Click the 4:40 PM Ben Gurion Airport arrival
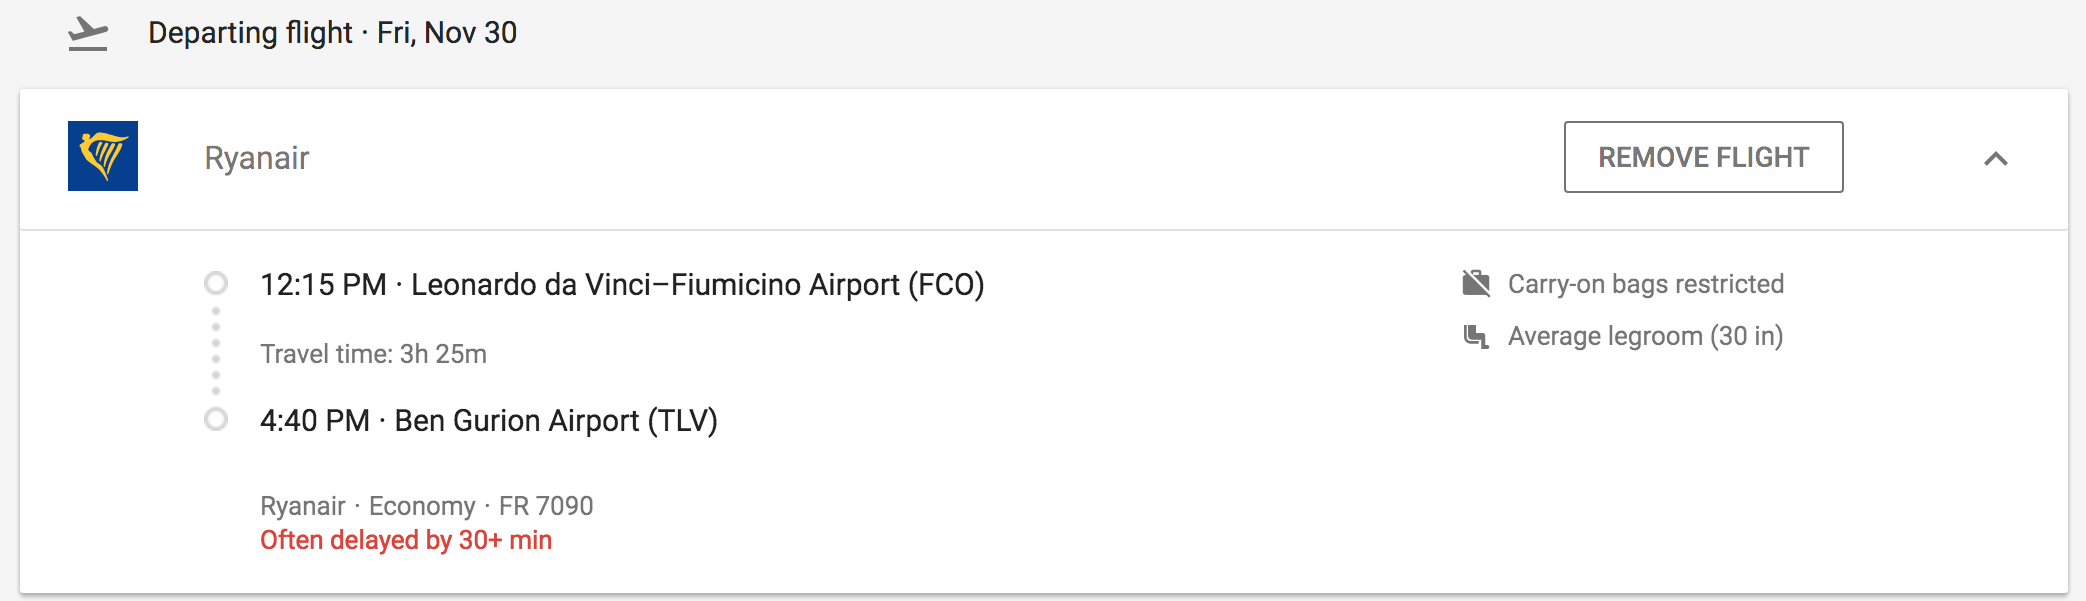Screen dimensions: 2086x601 [x=489, y=421]
